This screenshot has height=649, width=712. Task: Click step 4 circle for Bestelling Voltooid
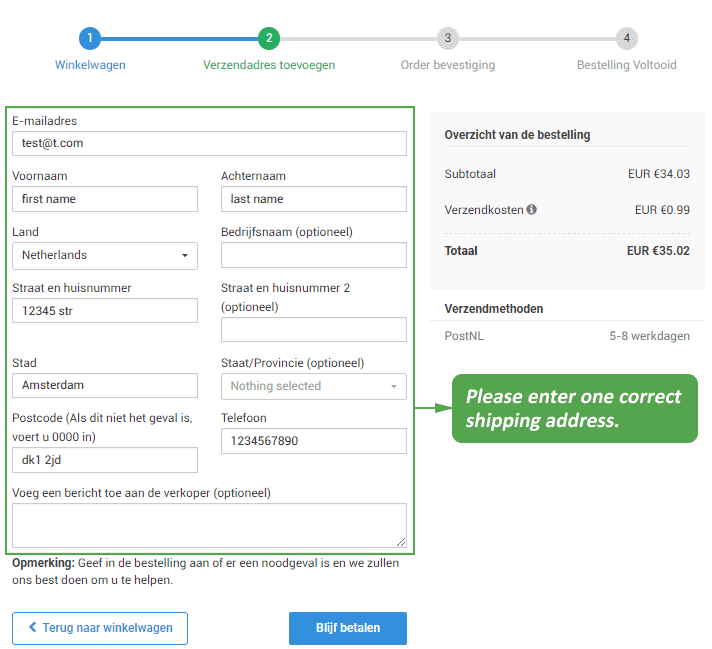tap(626, 39)
